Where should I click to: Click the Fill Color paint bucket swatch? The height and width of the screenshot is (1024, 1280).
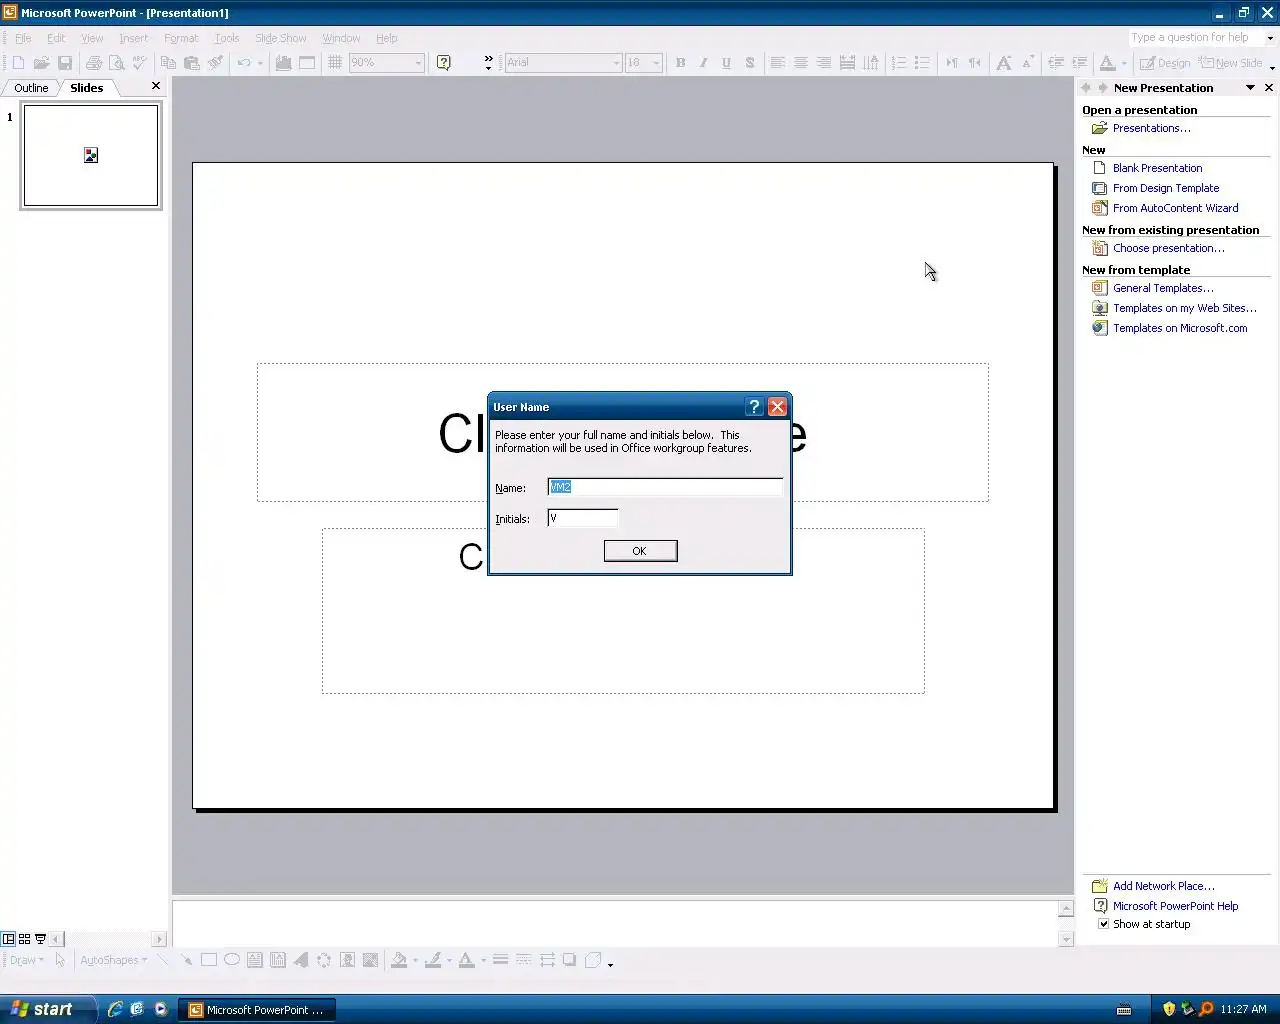point(399,960)
